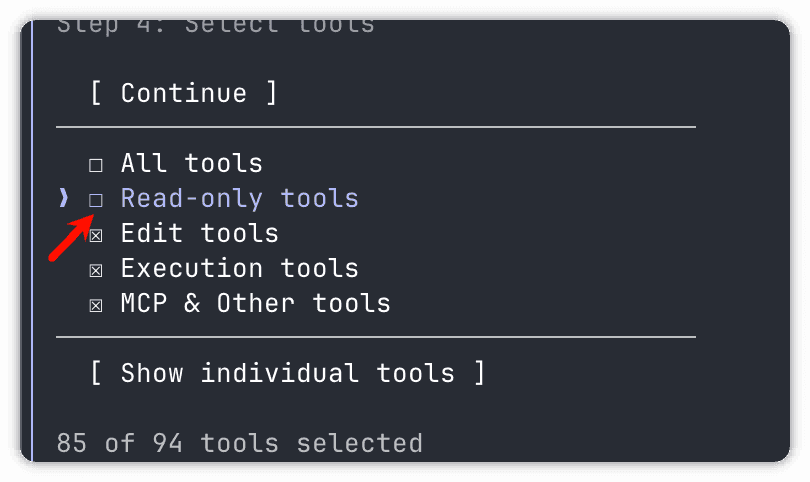Click the selection cursor chevron beside Read-only tools
810x482 pixels.
point(64,198)
